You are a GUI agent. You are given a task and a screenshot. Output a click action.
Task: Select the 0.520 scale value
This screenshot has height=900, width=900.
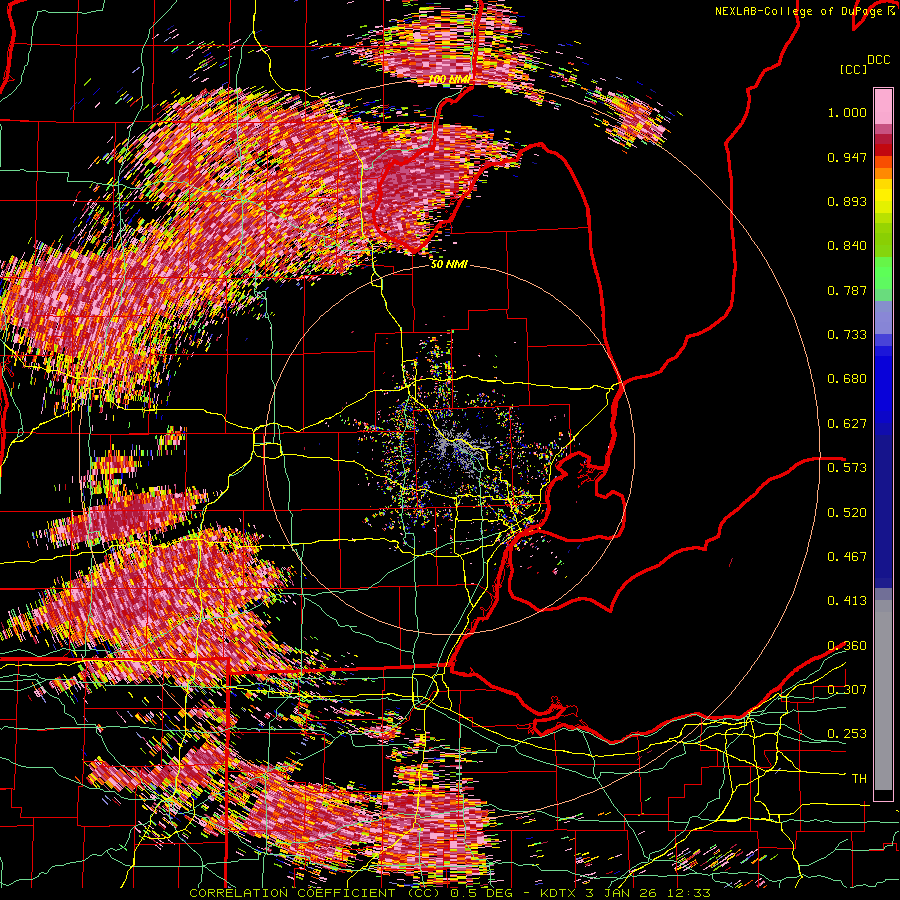click(847, 513)
